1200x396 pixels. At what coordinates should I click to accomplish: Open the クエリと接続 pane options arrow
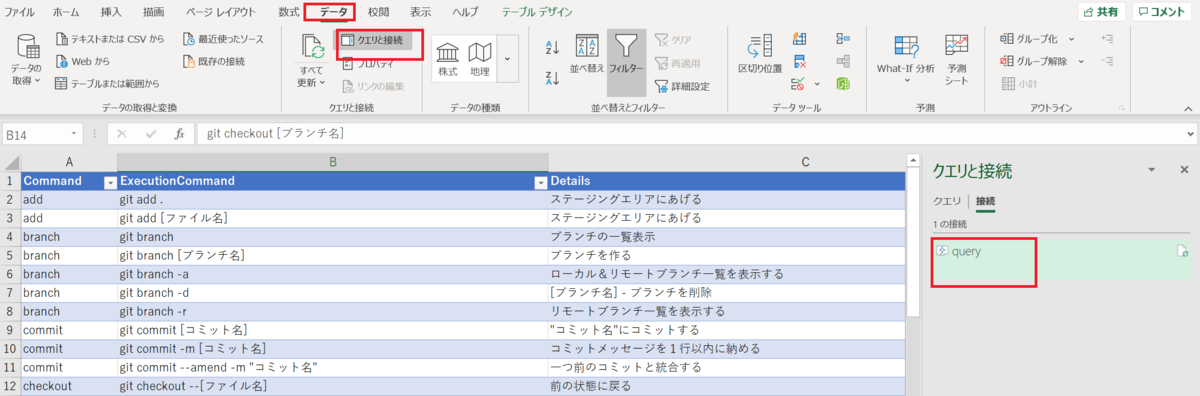1151,170
